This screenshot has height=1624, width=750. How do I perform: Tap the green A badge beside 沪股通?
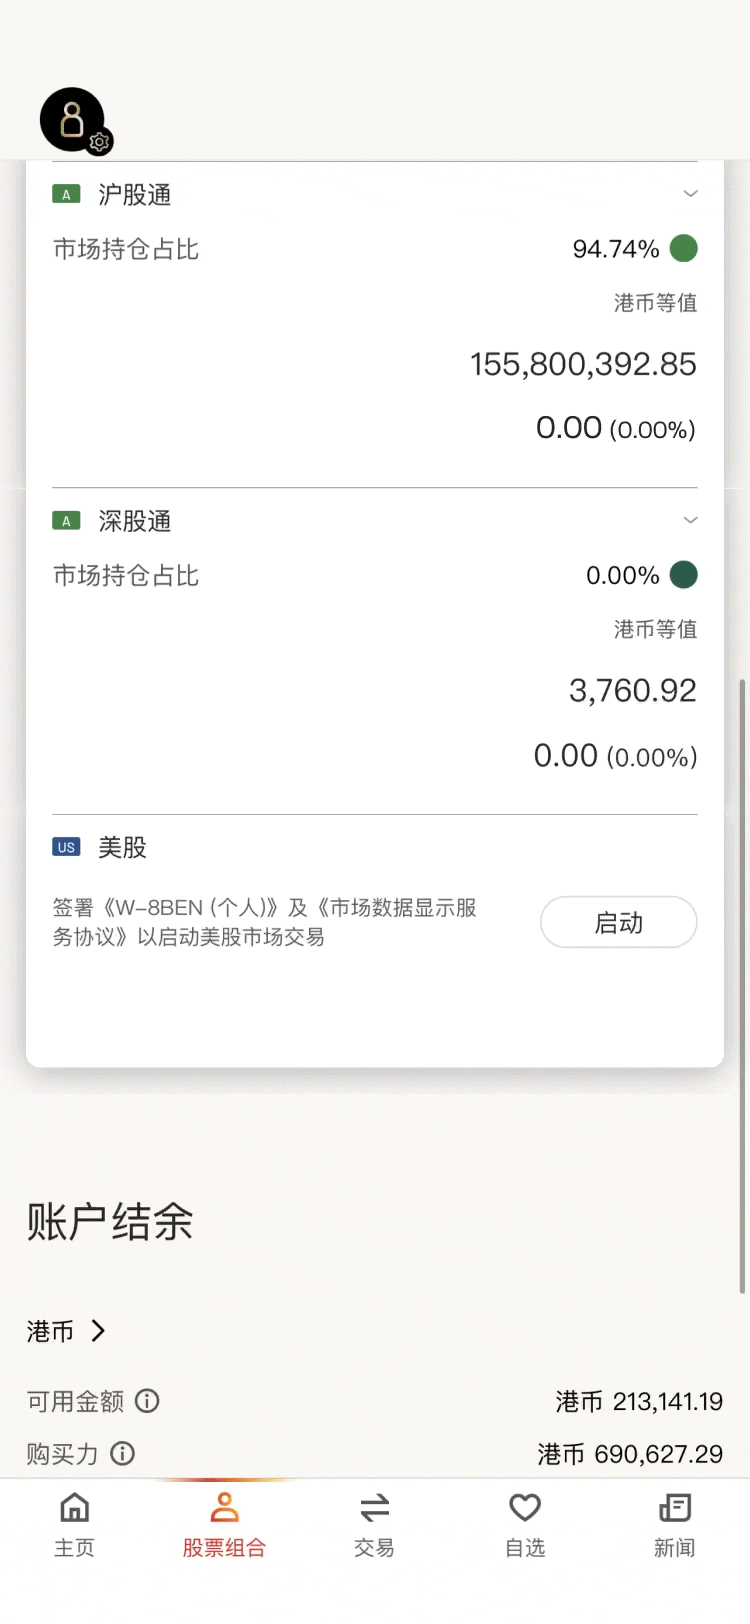pyautogui.click(x=66, y=194)
